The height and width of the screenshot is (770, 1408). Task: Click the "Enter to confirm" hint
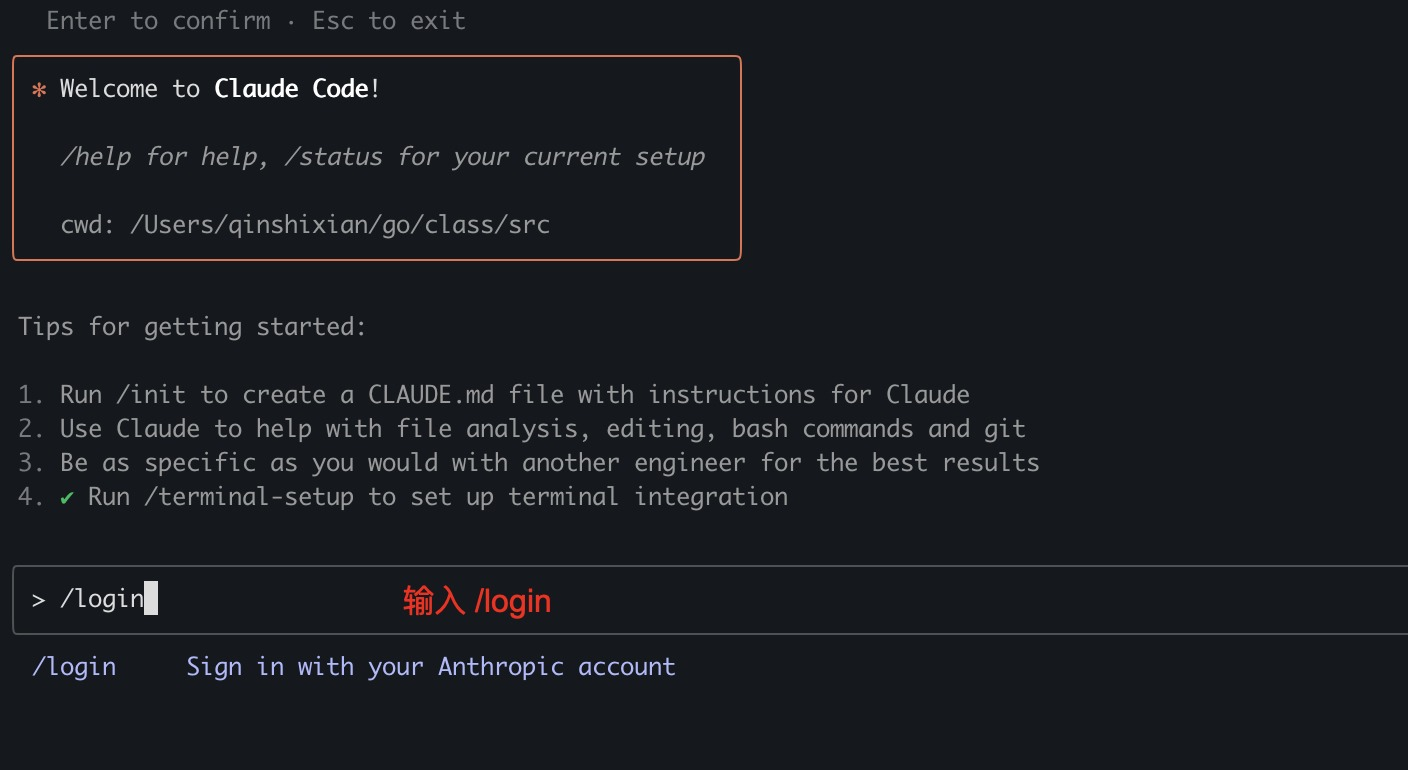[x=158, y=21]
